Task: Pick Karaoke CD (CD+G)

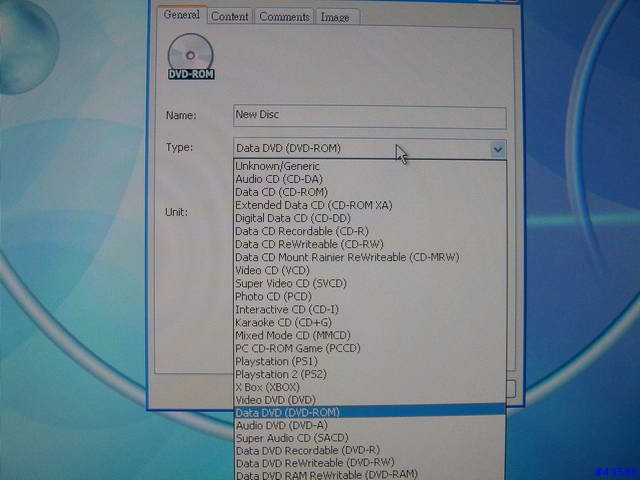Action: pyautogui.click(x=370, y=322)
